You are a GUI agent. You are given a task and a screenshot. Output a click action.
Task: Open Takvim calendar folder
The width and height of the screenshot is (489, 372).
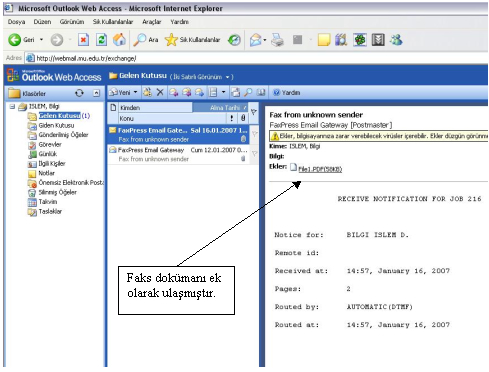[x=48, y=202]
